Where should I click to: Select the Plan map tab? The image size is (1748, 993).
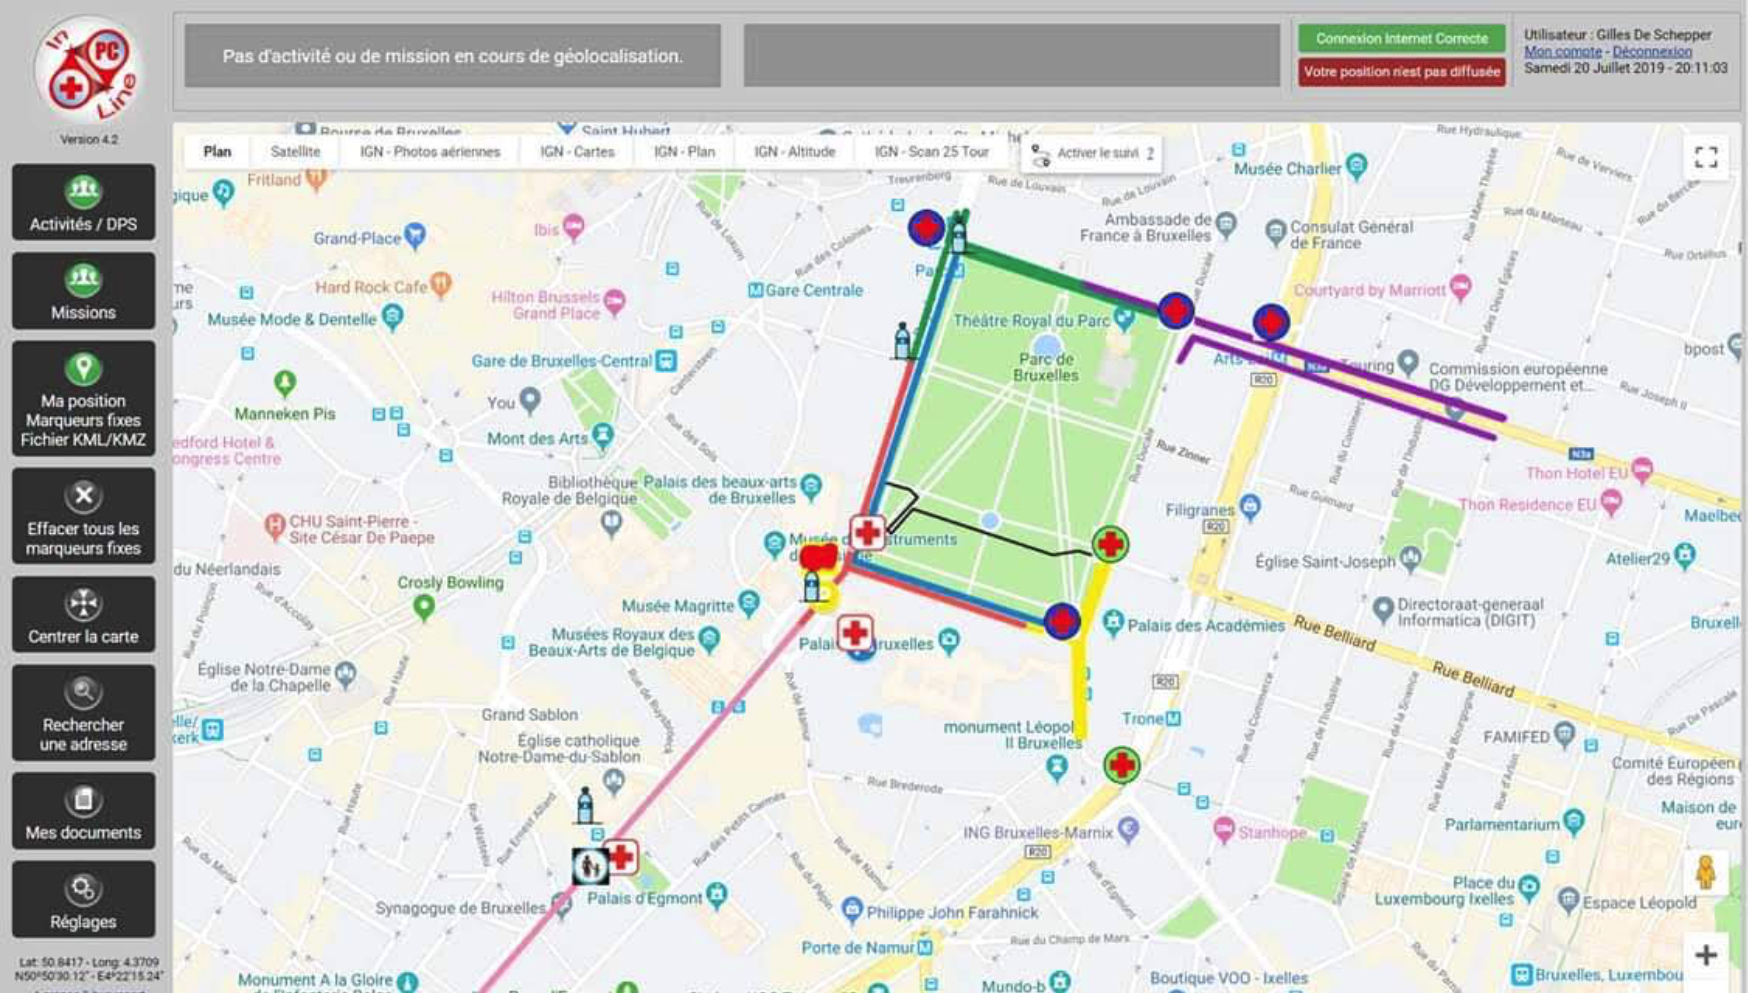pos(217,152)
